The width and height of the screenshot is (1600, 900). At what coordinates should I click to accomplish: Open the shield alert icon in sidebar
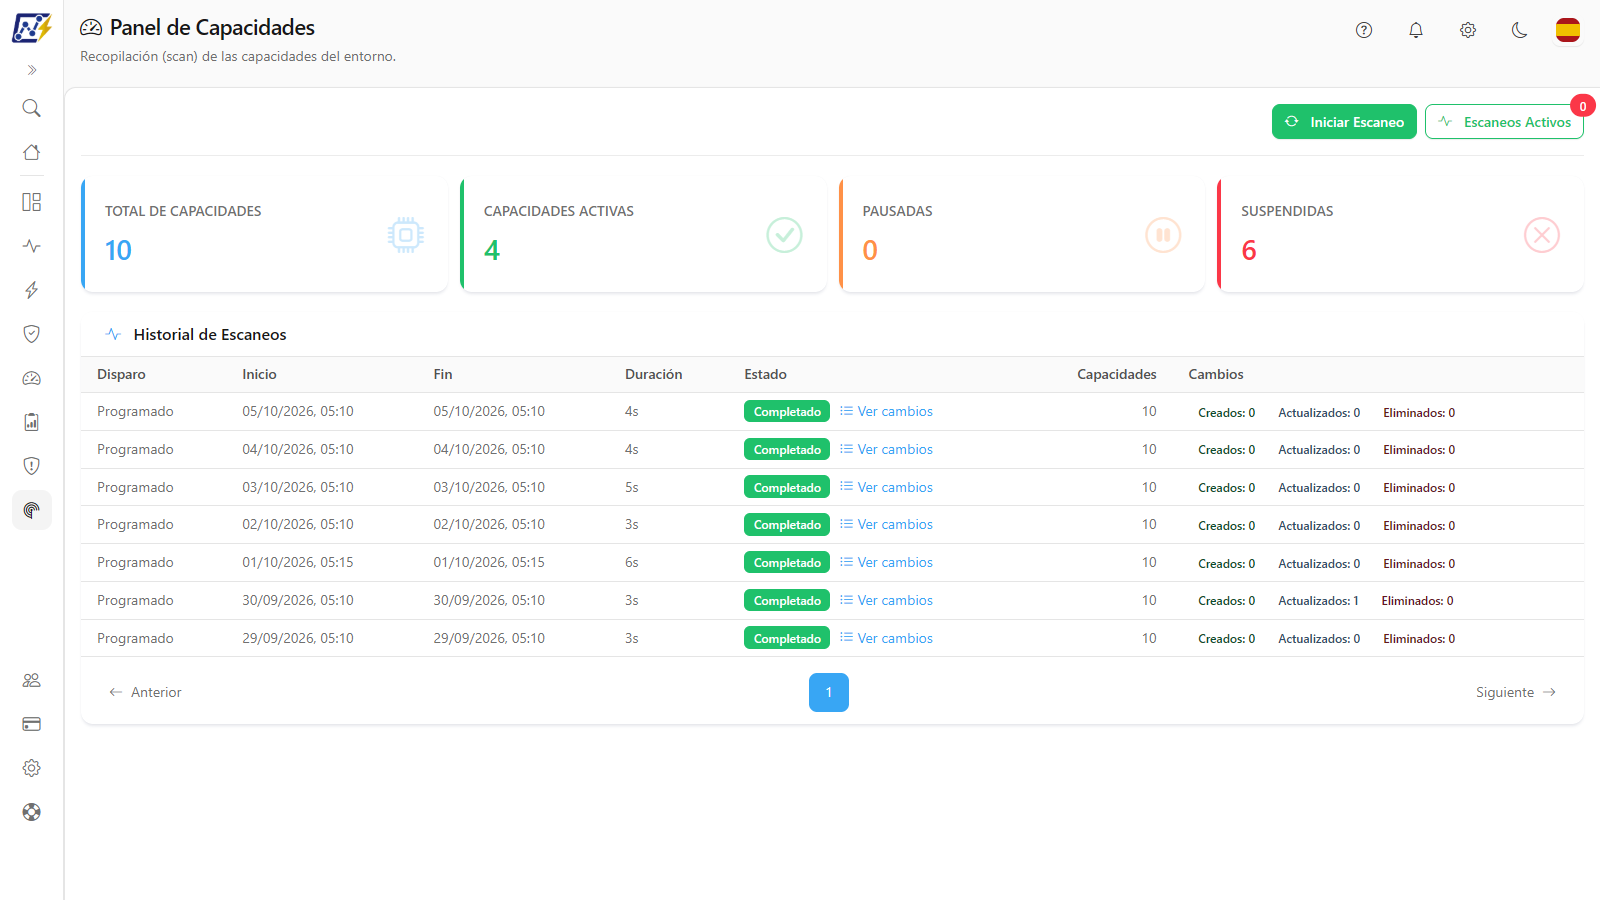(32, 466)
